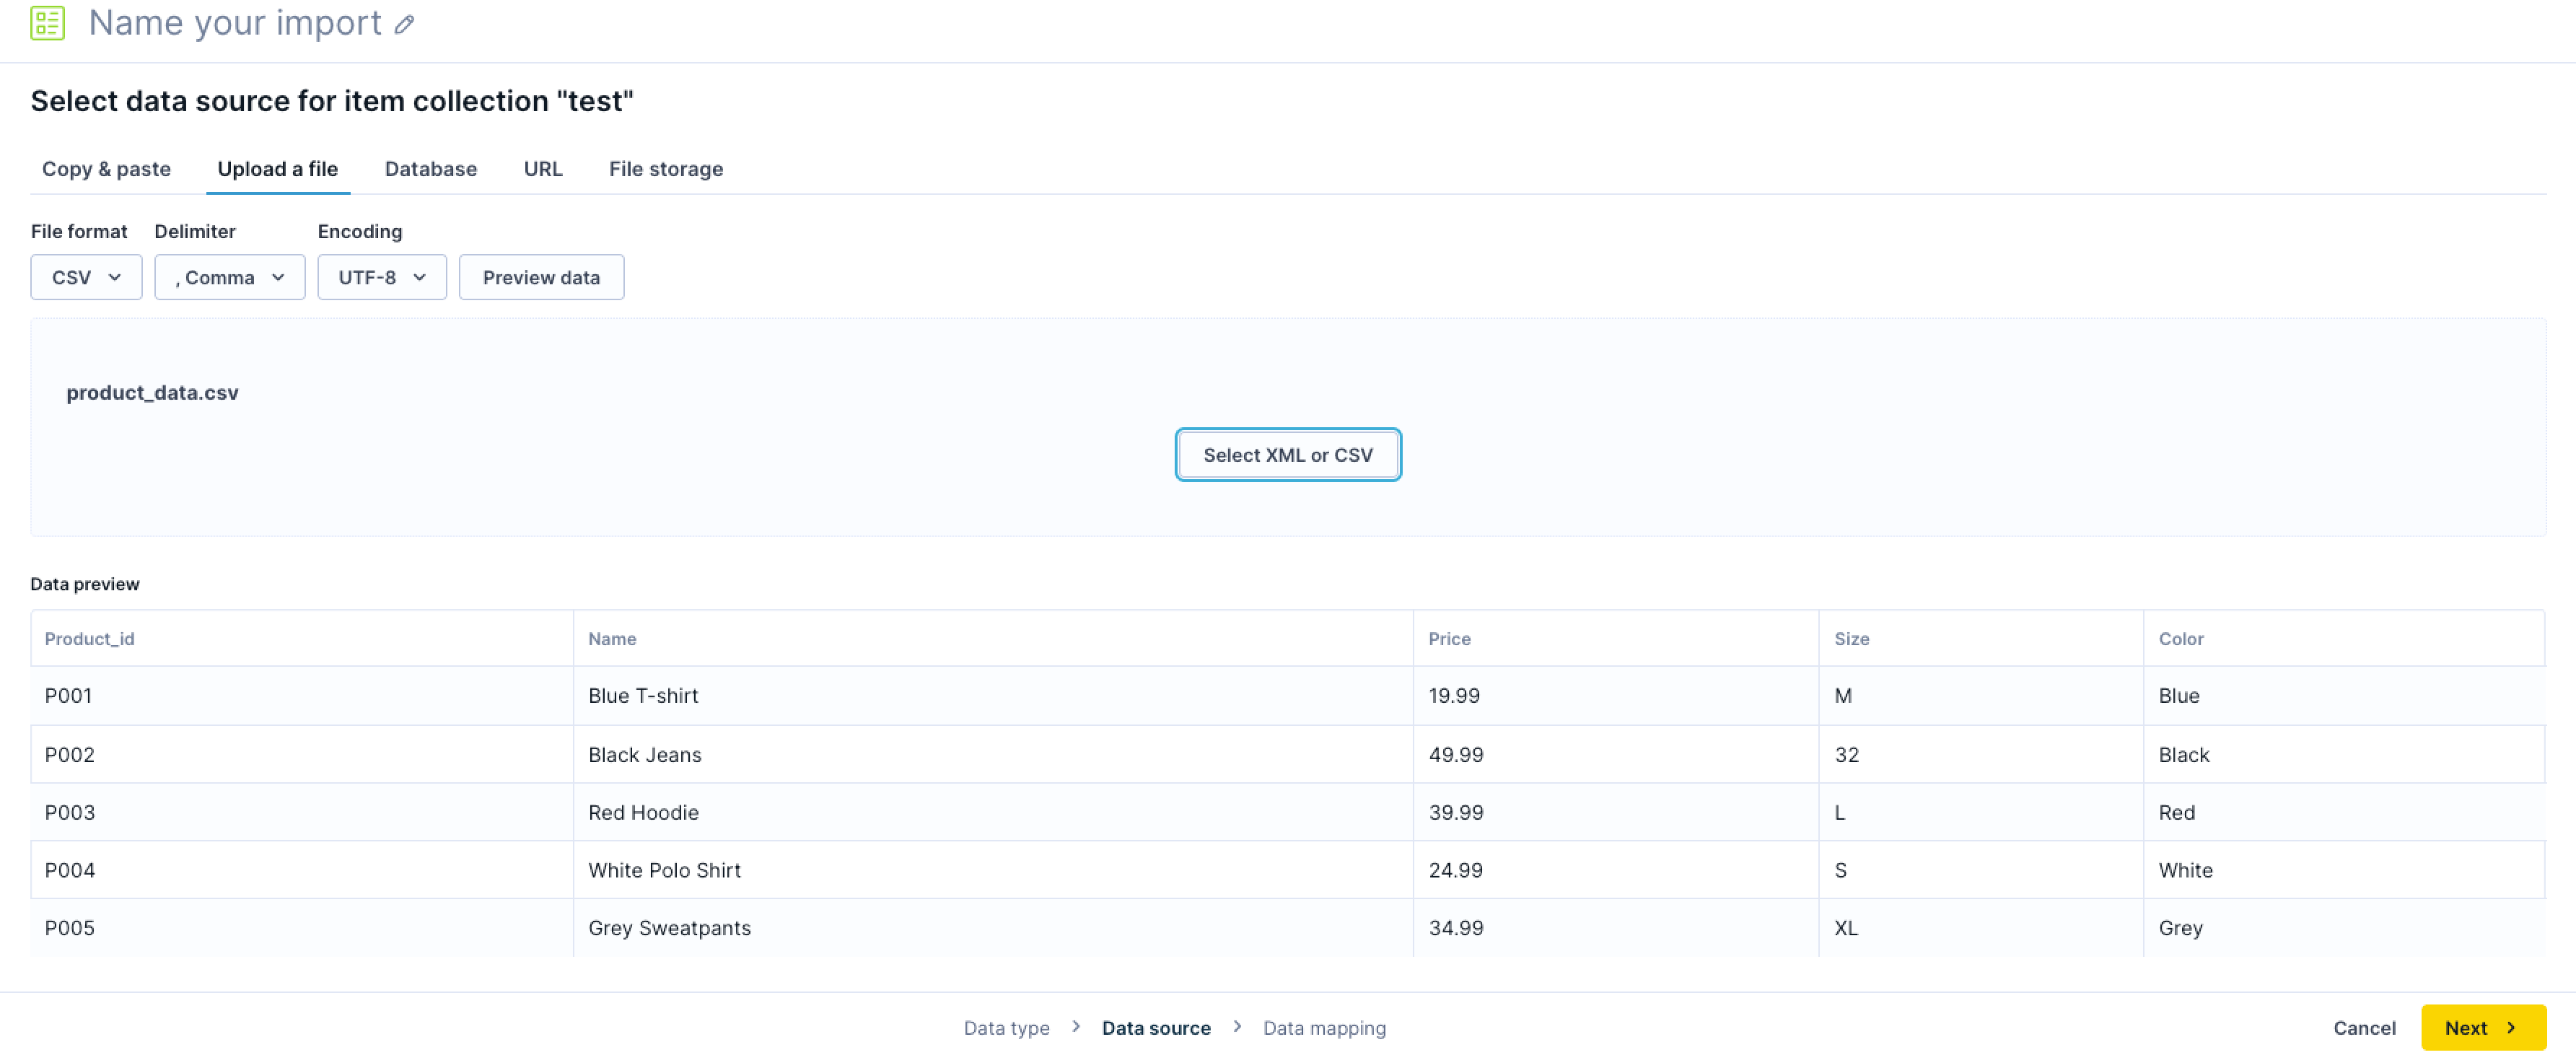
Task: Click the pencil edit icon next to import name
Action: (404, 25)
